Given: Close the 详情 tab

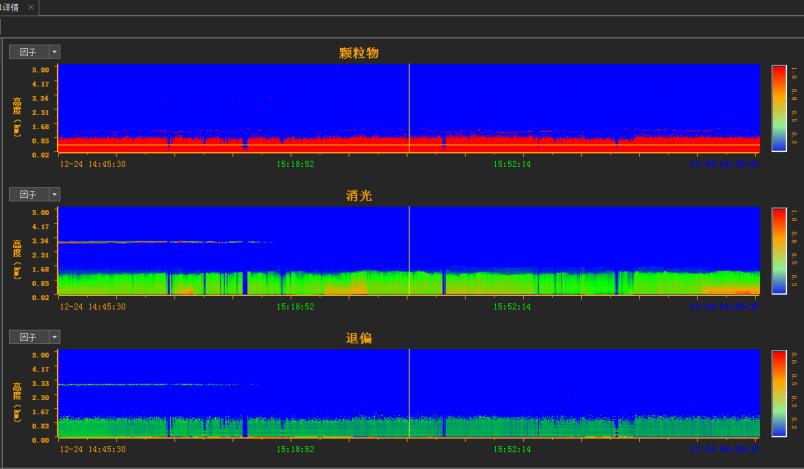Looking at the screenshot, I should [30, 7].
